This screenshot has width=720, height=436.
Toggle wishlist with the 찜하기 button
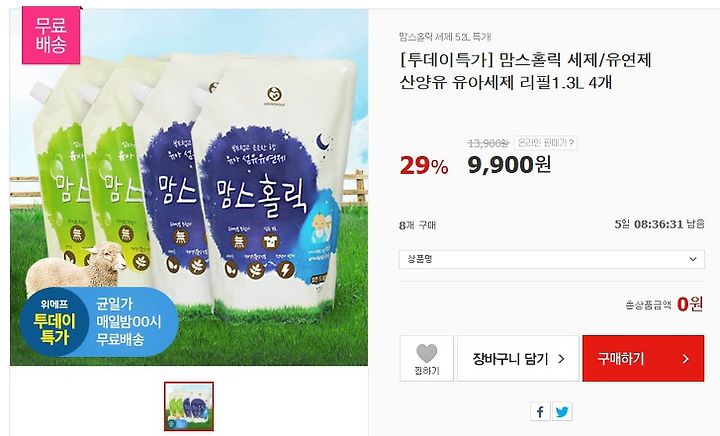427,358
